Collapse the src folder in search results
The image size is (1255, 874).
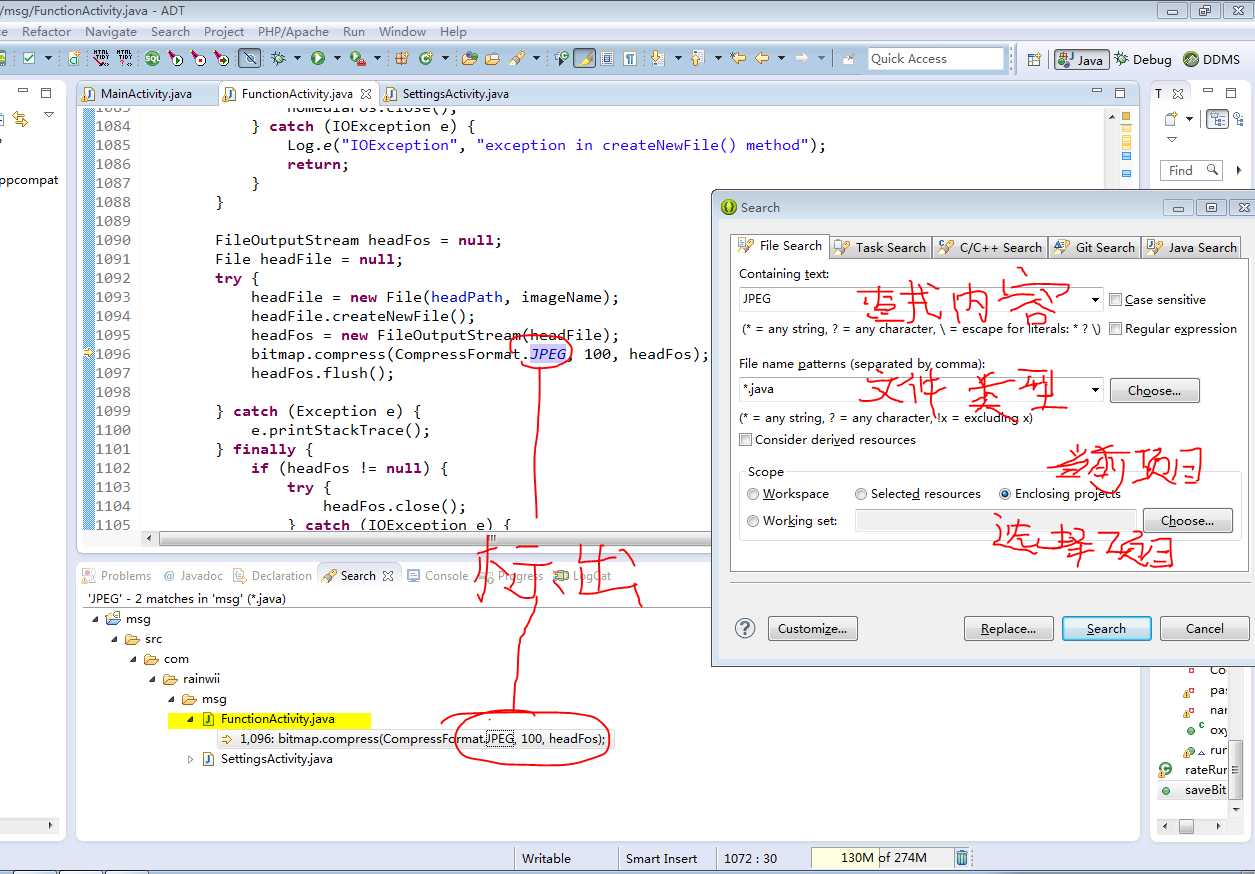[x=116, y=639]
